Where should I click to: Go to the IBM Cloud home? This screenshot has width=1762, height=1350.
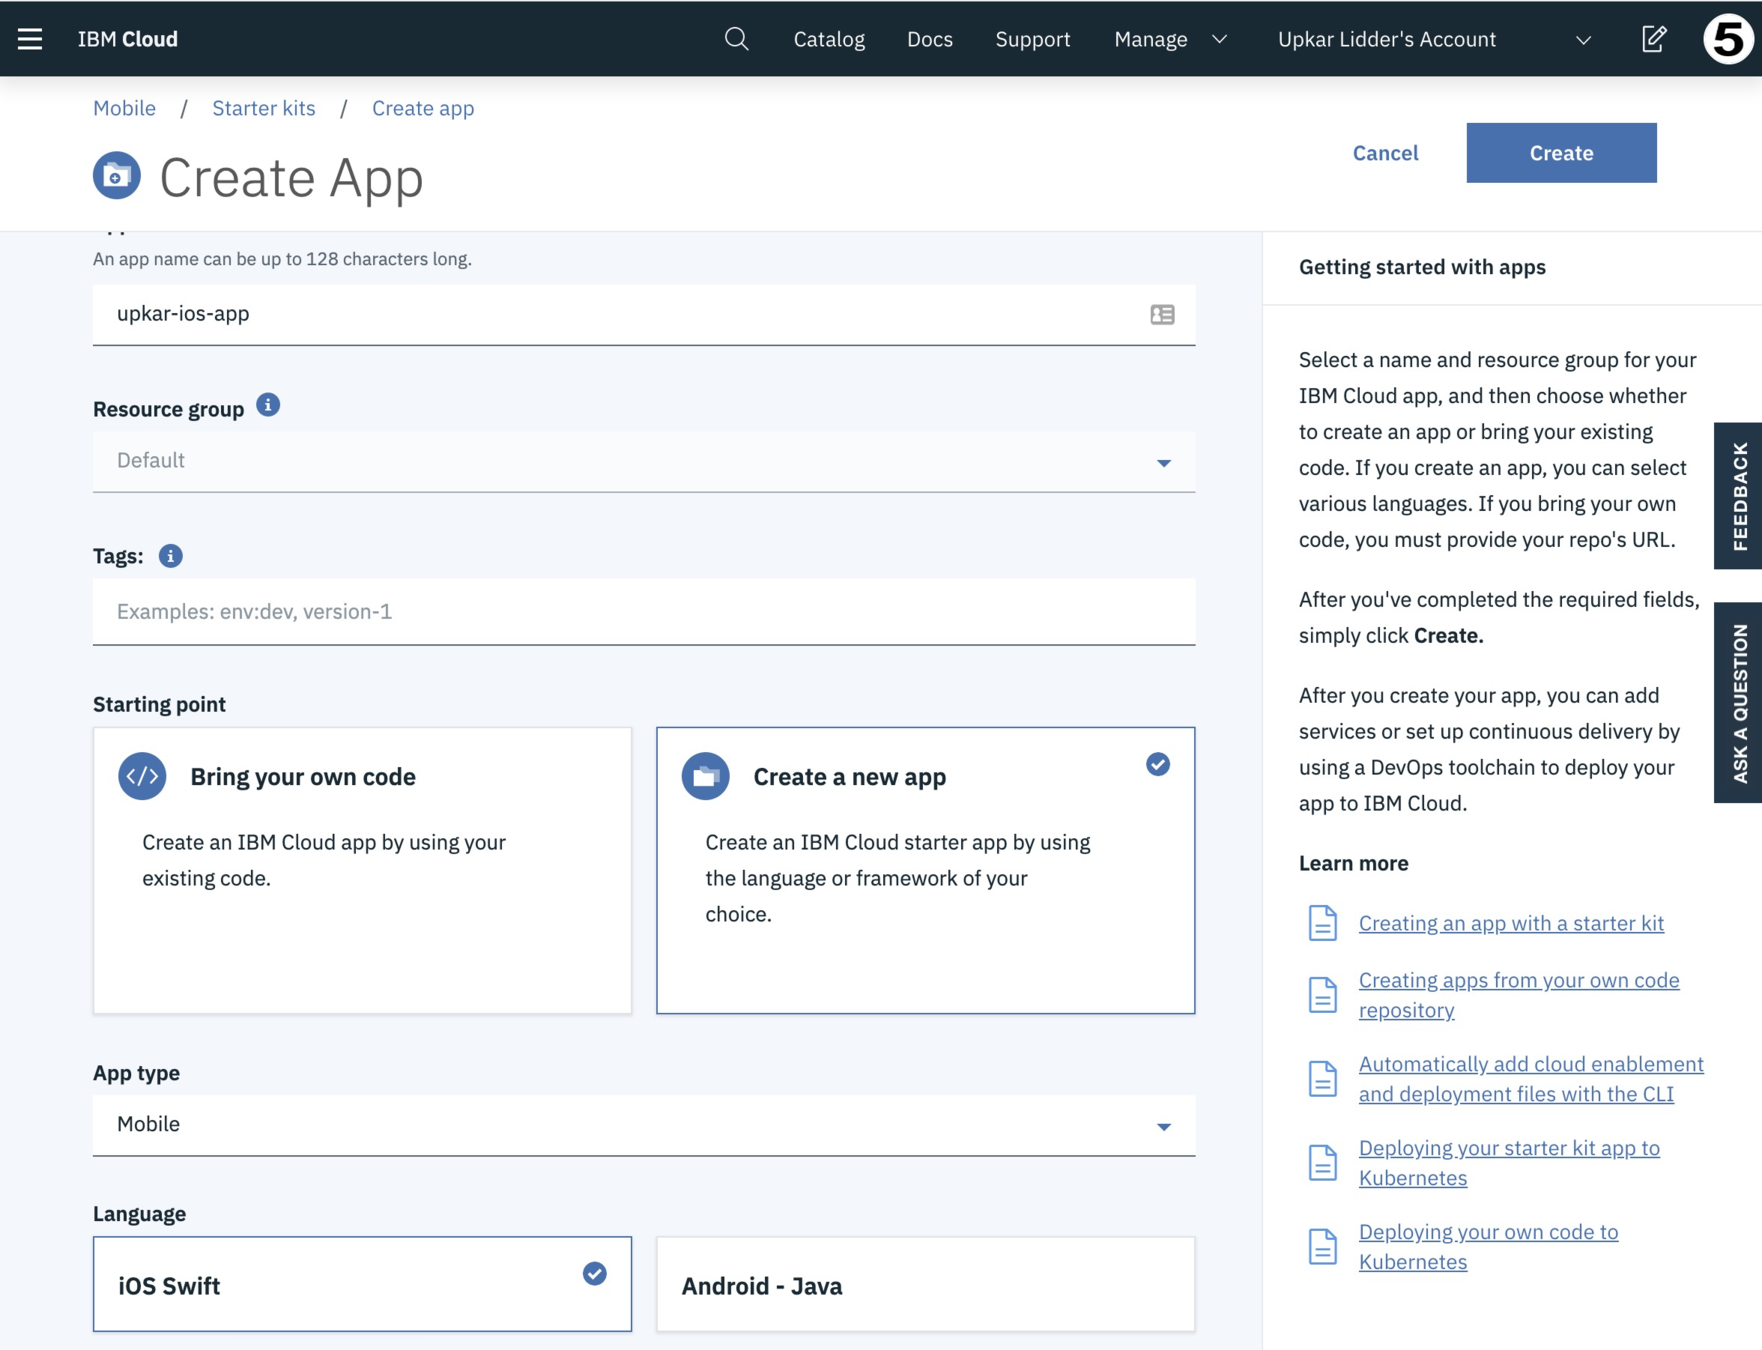click(x=128, y=39)
